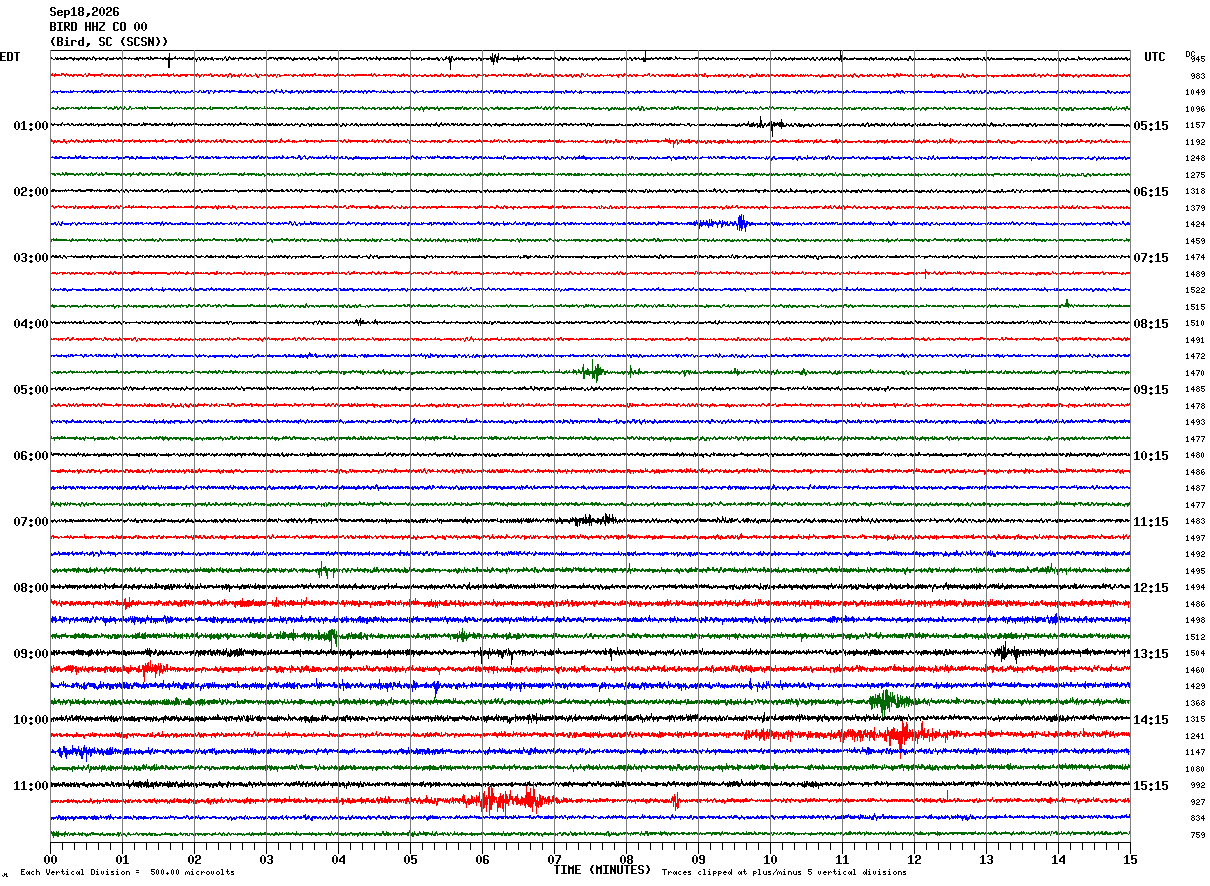Image resolution: width=1210 pixels, height=886 pixels.
Task: Click the 15 minute tick label
Action: (1130, 859)
